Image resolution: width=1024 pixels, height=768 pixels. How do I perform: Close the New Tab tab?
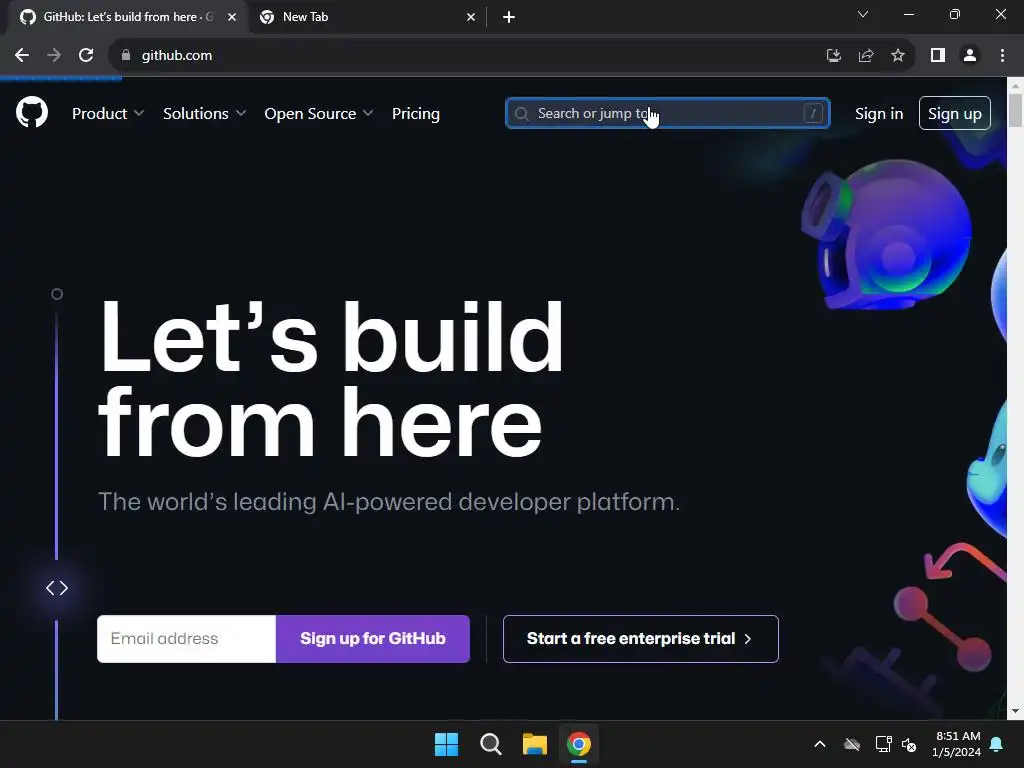click(x=471, y=17)
